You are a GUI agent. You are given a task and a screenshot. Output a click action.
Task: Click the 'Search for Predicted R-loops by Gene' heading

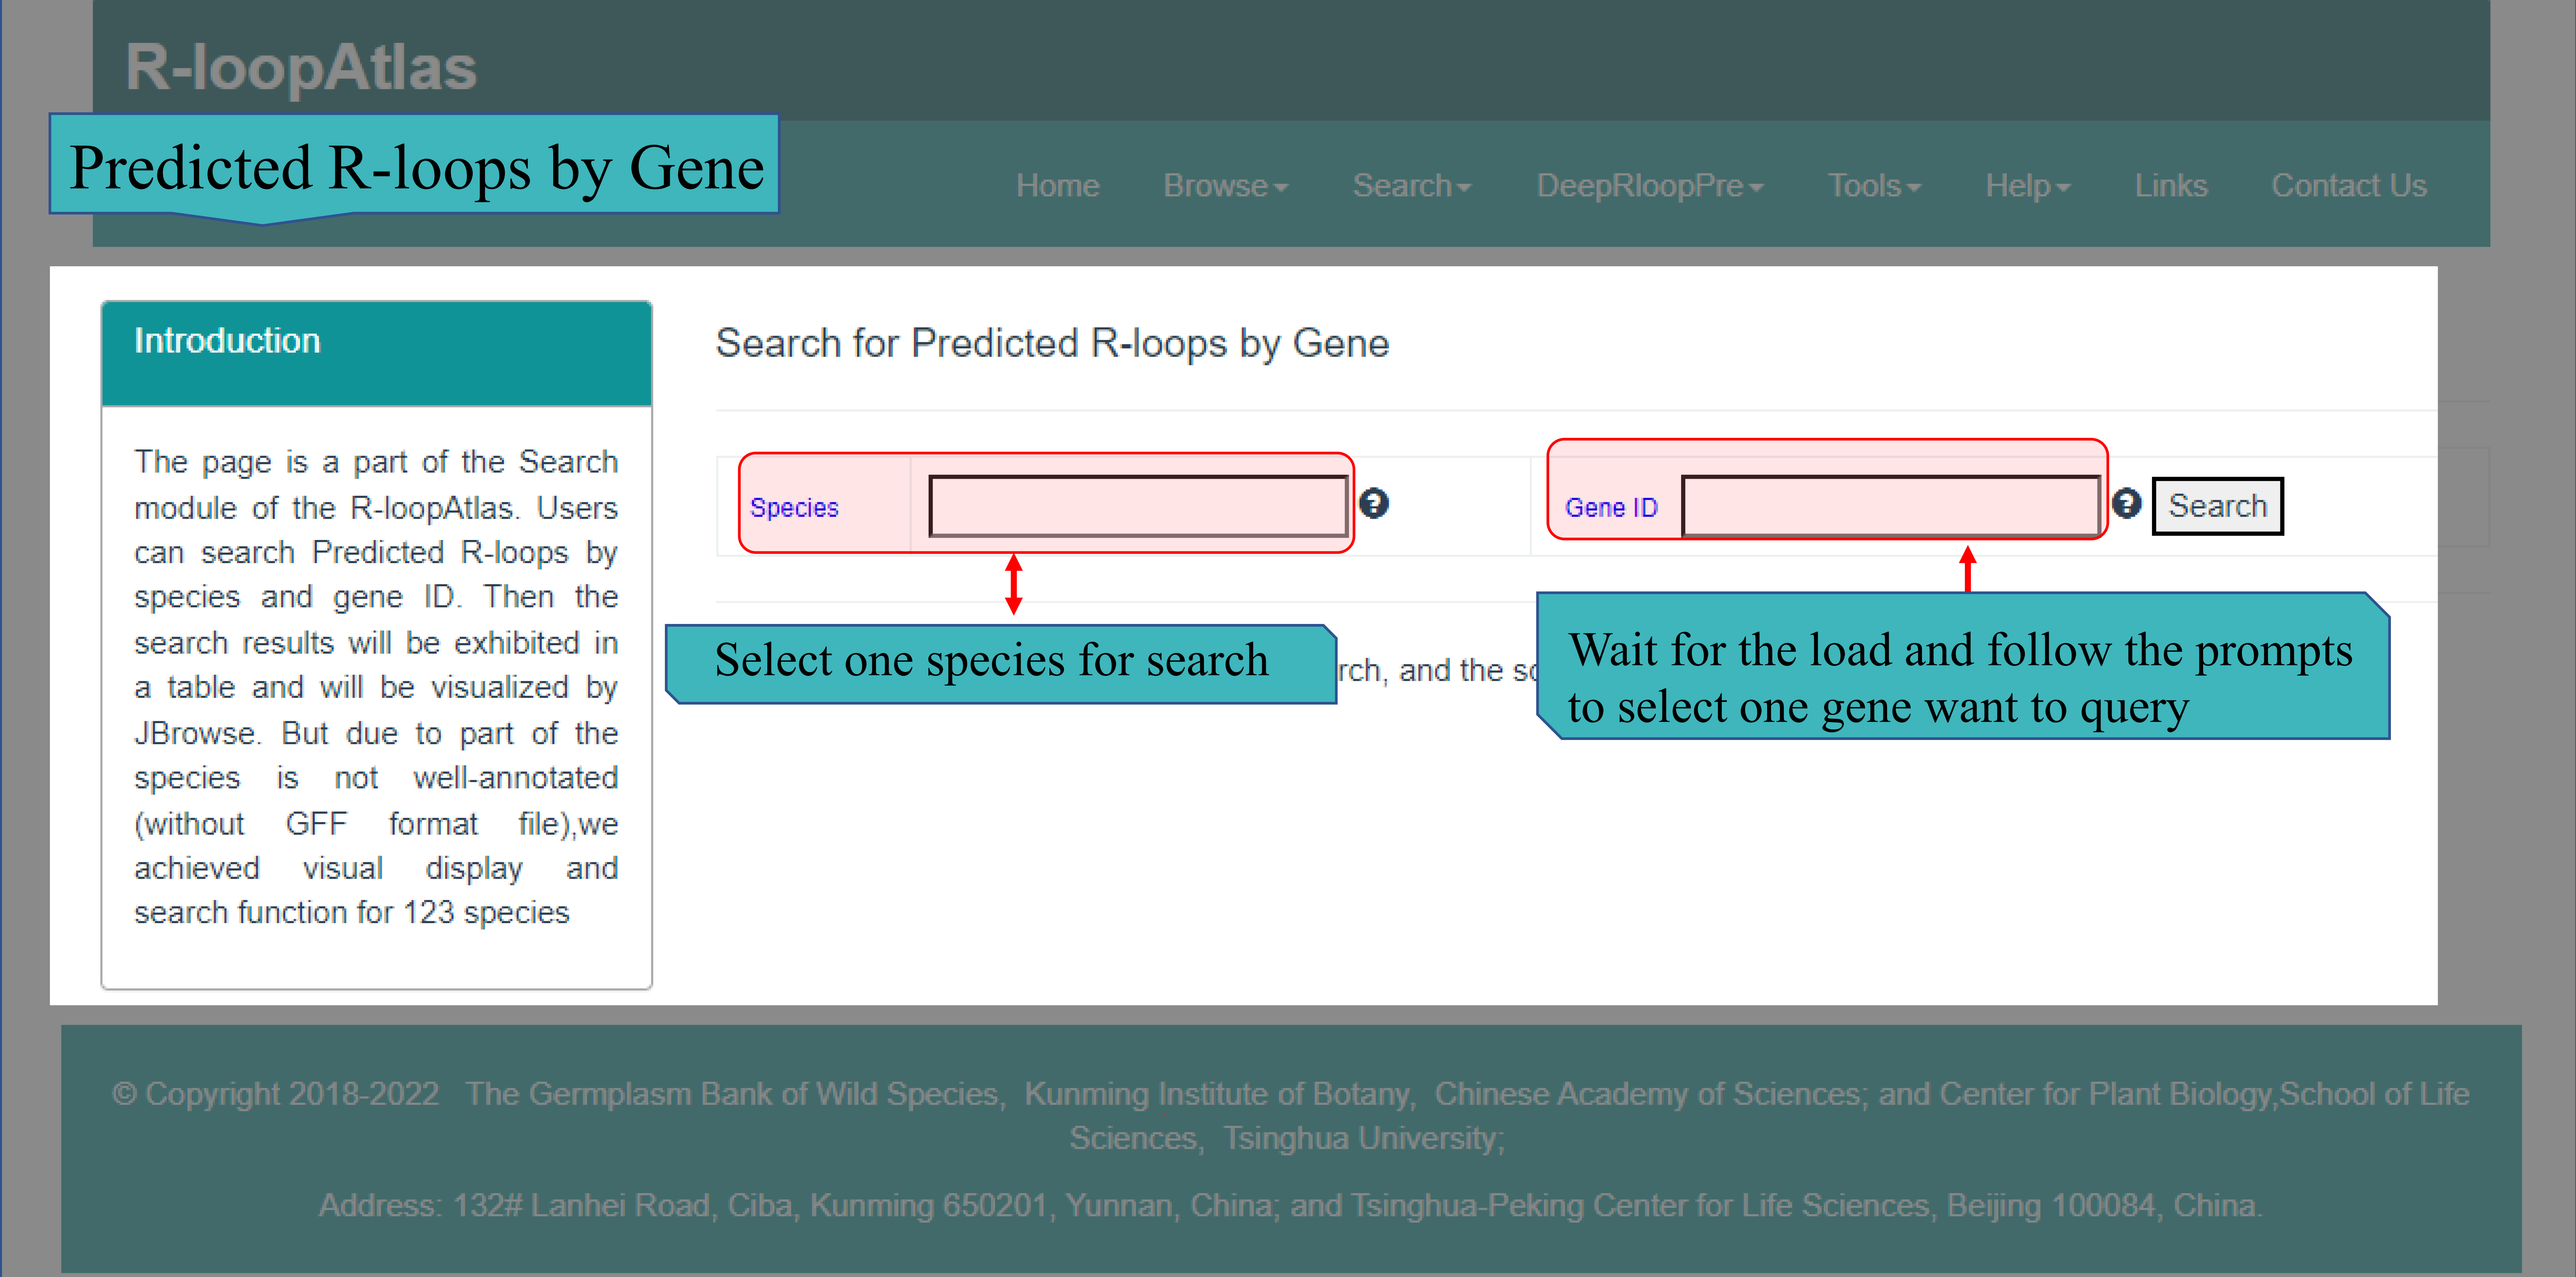(1052, 343)
